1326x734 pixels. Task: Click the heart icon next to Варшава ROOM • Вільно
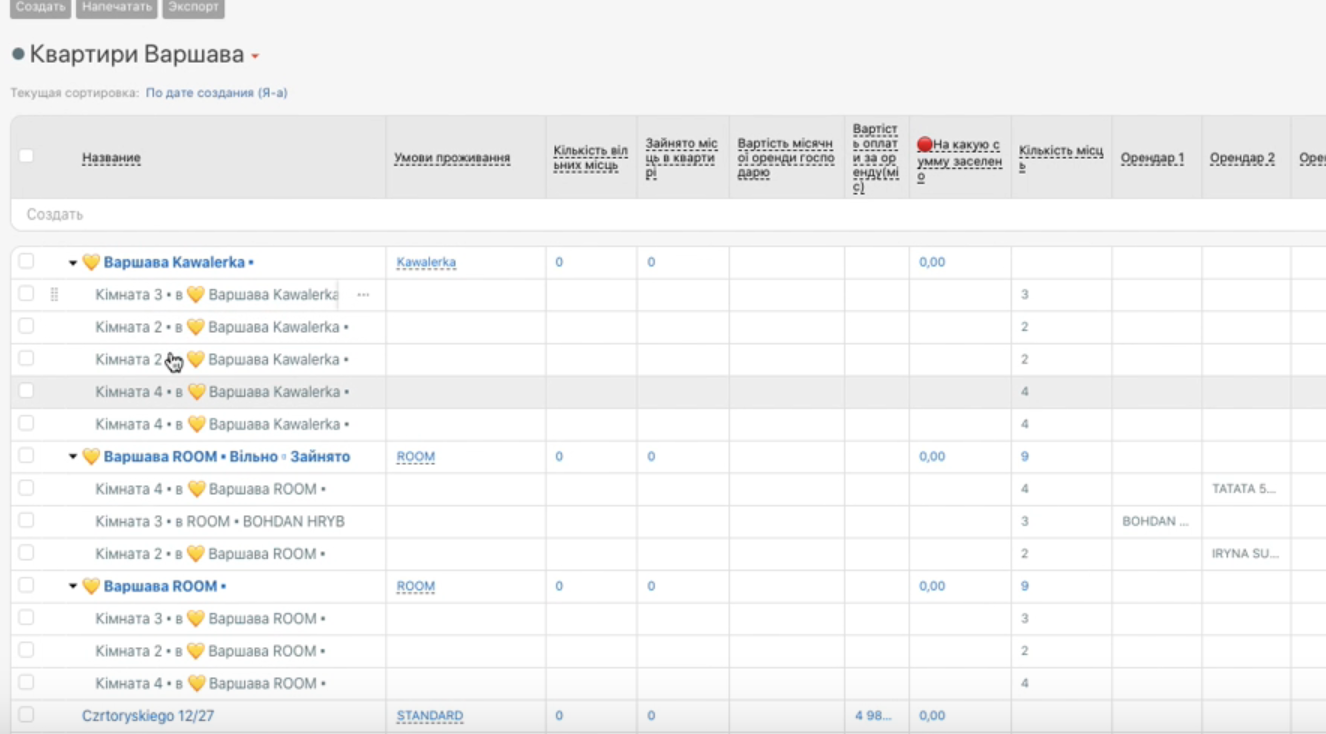click(x=91, y=457)
